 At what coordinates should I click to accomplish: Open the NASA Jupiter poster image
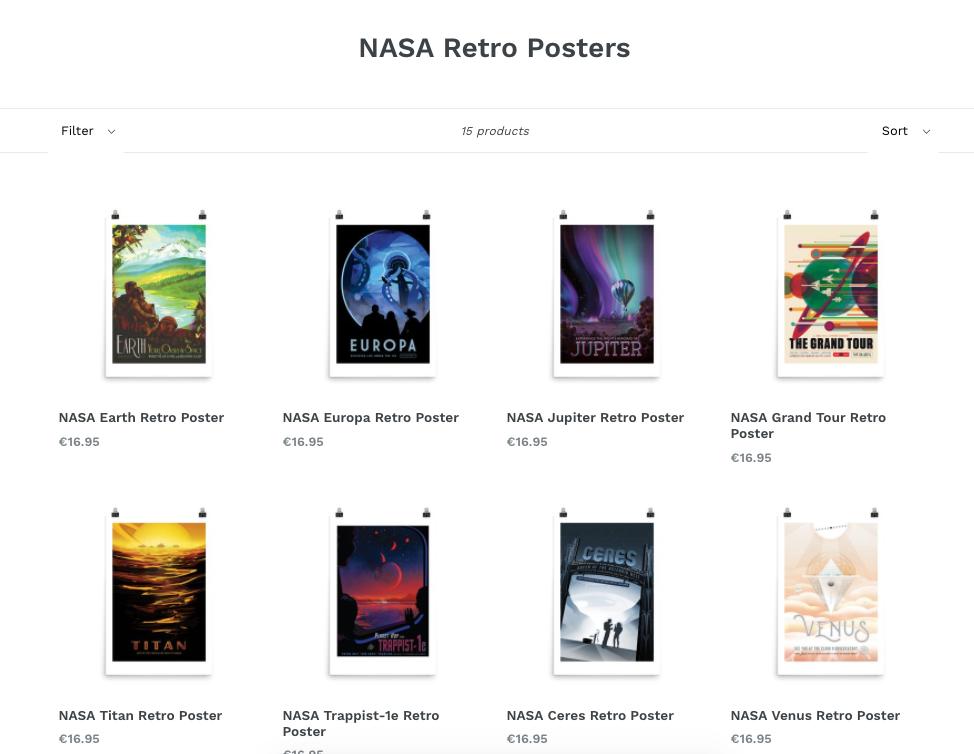[x=607, y=294]
